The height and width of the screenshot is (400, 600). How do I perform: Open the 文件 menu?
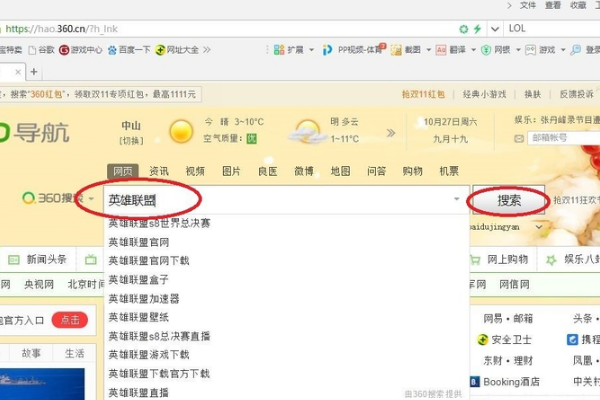click(528, 5)
